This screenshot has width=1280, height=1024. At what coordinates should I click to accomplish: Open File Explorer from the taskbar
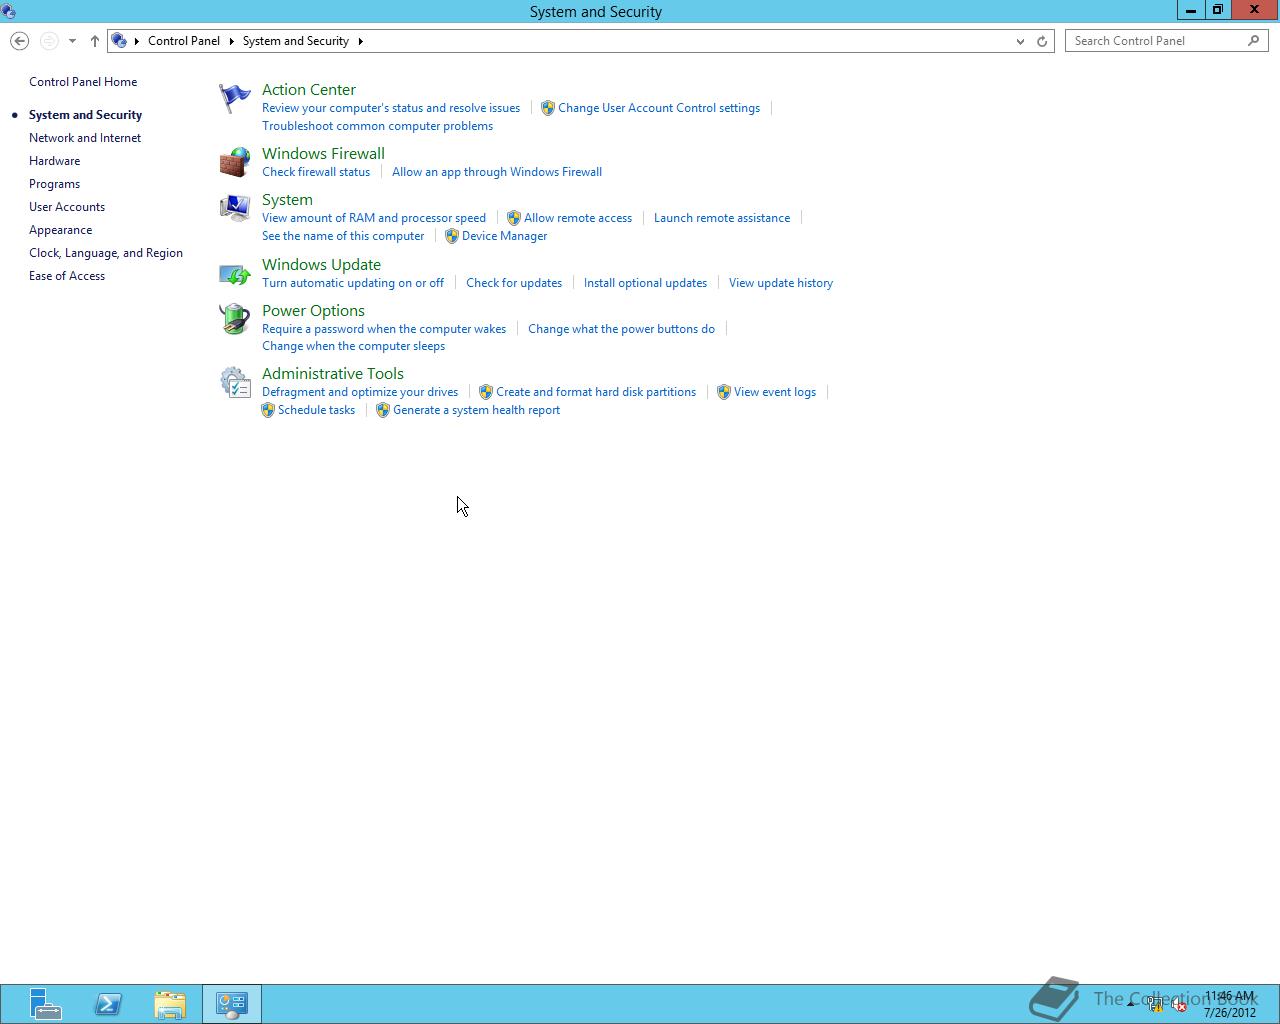(x=170, y=1004)
